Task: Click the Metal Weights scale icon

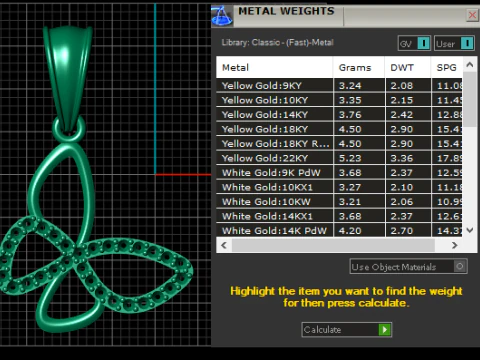Action: click(x=222, y=16)
